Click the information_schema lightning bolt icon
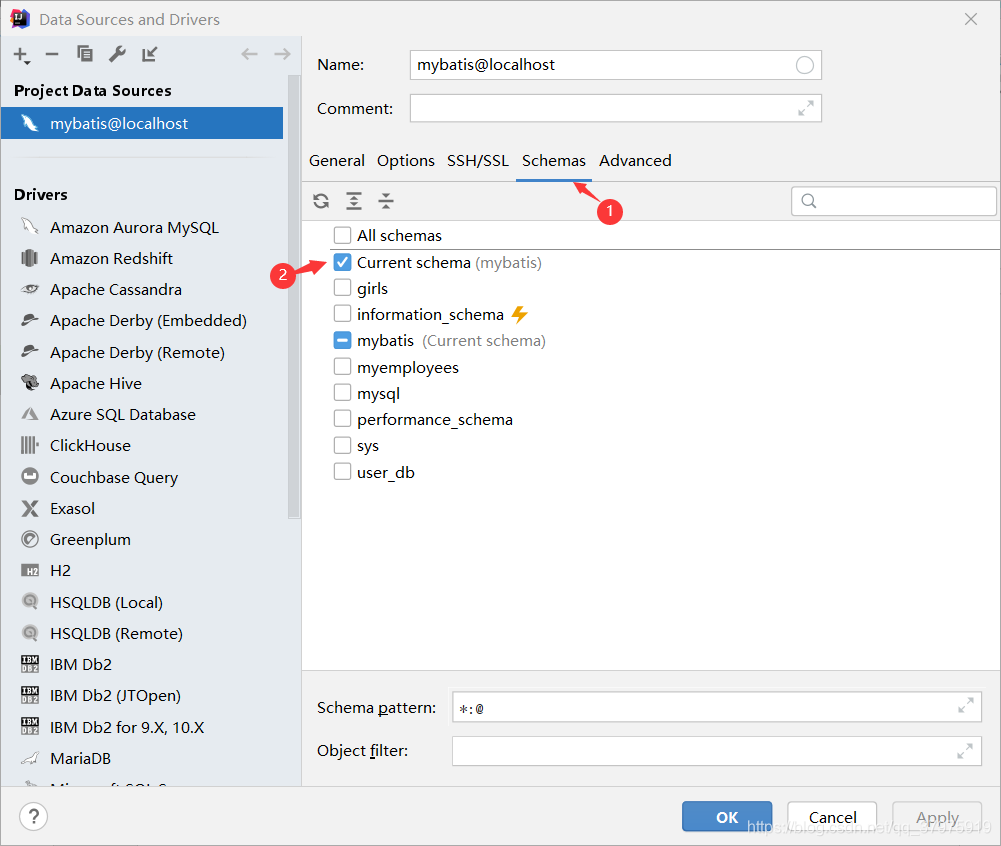Viewport: 1001px width, 846px height. (x=520, y=314)
